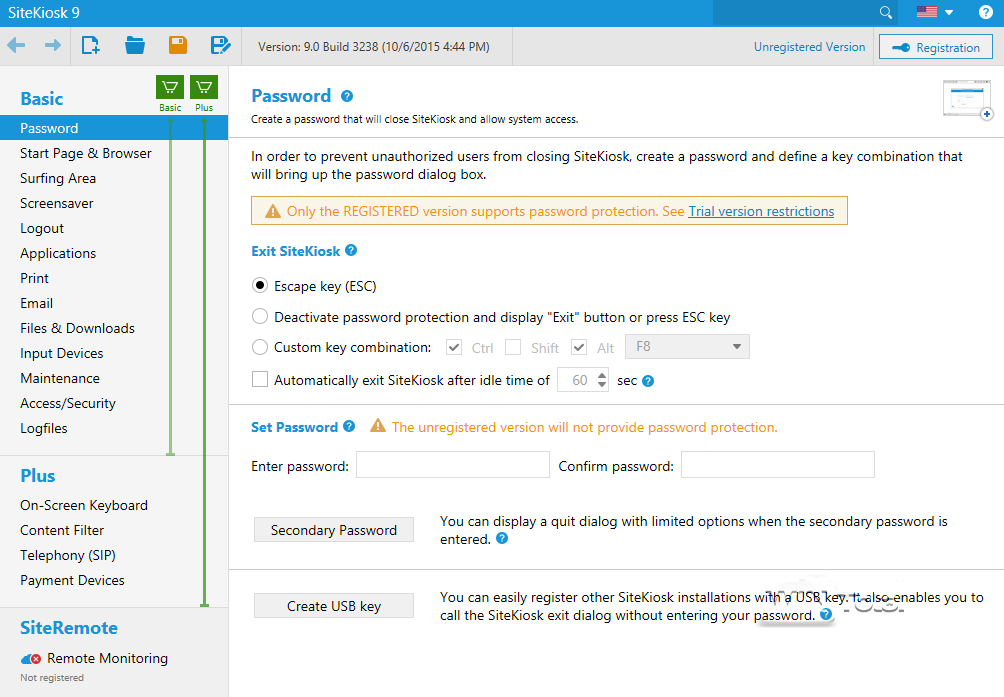Open Logfiles section
The height and width of the screenshot is (697, 1004).
[44, 428]
